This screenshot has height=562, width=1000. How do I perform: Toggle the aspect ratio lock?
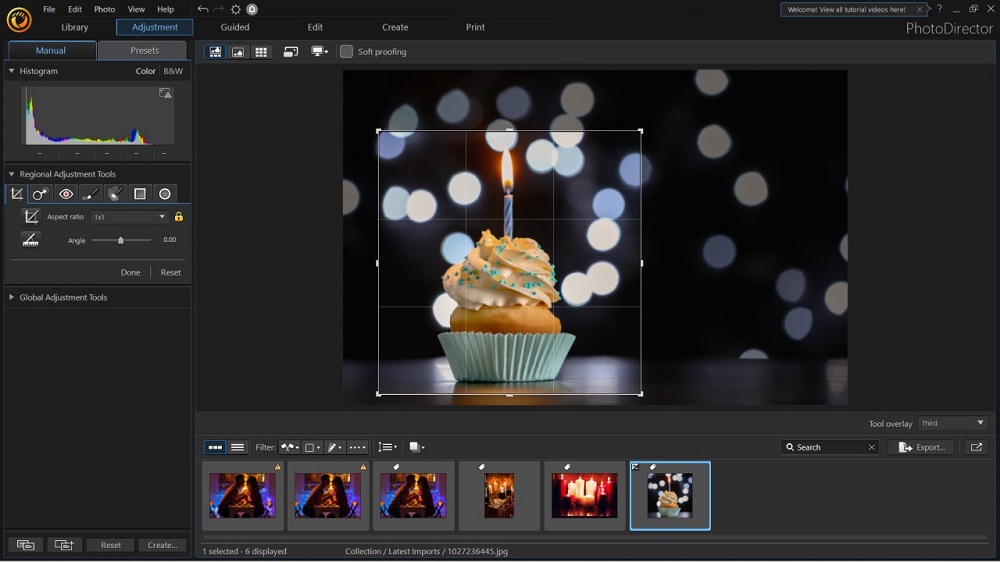coord(179,217)
